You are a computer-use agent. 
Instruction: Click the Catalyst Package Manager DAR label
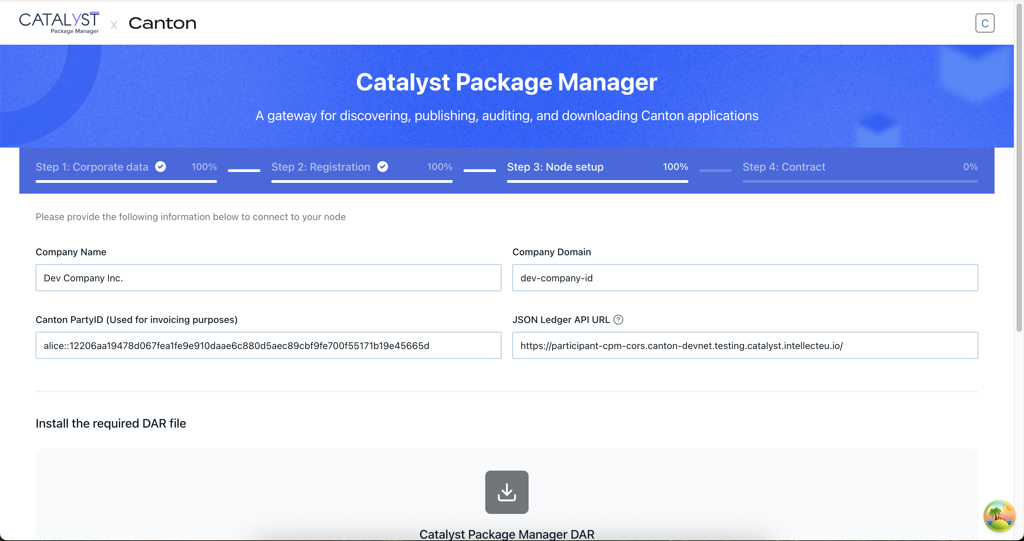point(507,534)
